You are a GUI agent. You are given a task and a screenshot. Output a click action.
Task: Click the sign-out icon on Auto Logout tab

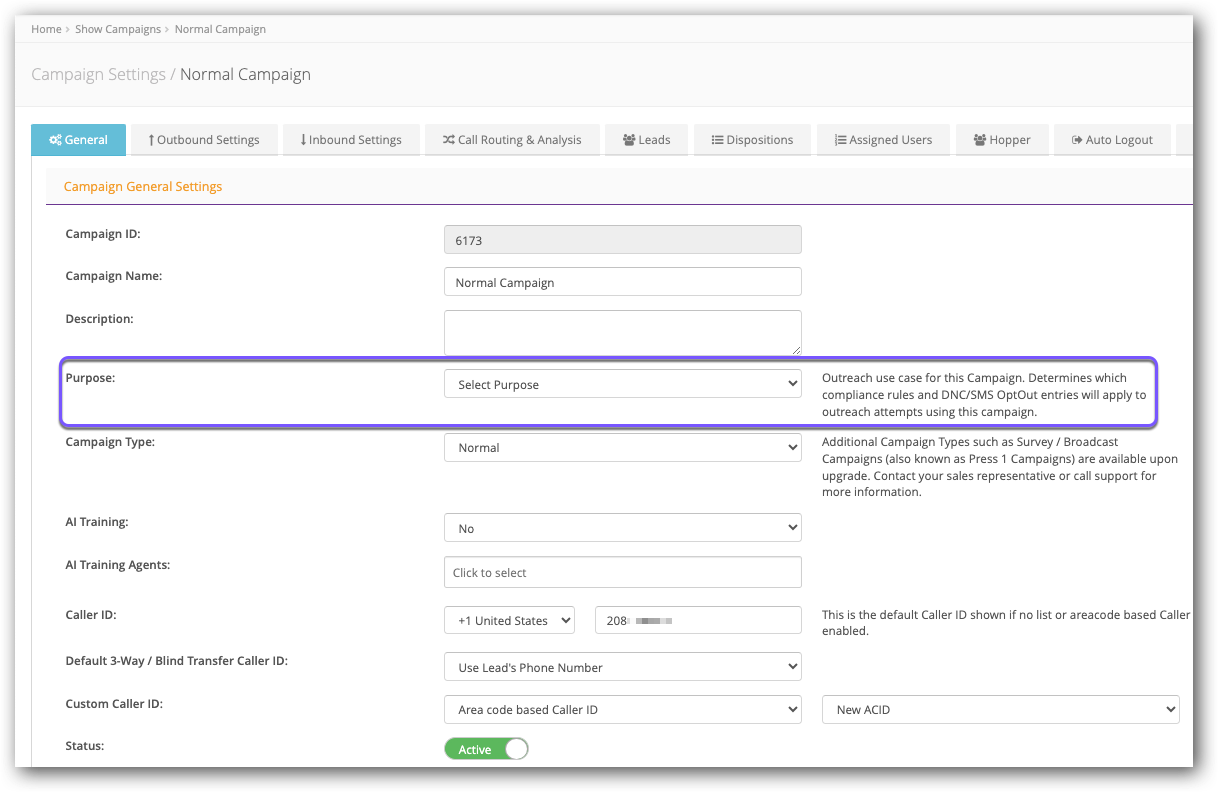(x=1077, y=140)
